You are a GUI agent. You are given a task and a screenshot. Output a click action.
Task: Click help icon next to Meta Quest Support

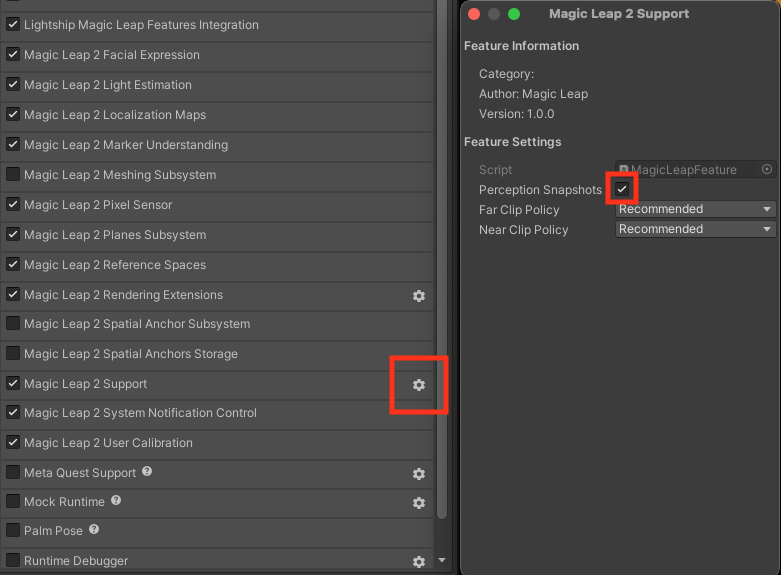tap(147, 471)
